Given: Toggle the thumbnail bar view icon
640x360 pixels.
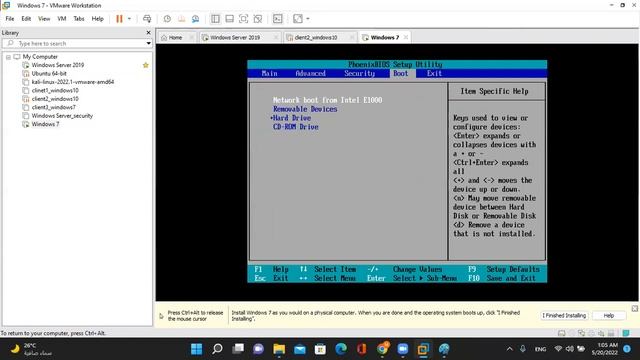Looking at the screenshot, I should tap(229, 19).
